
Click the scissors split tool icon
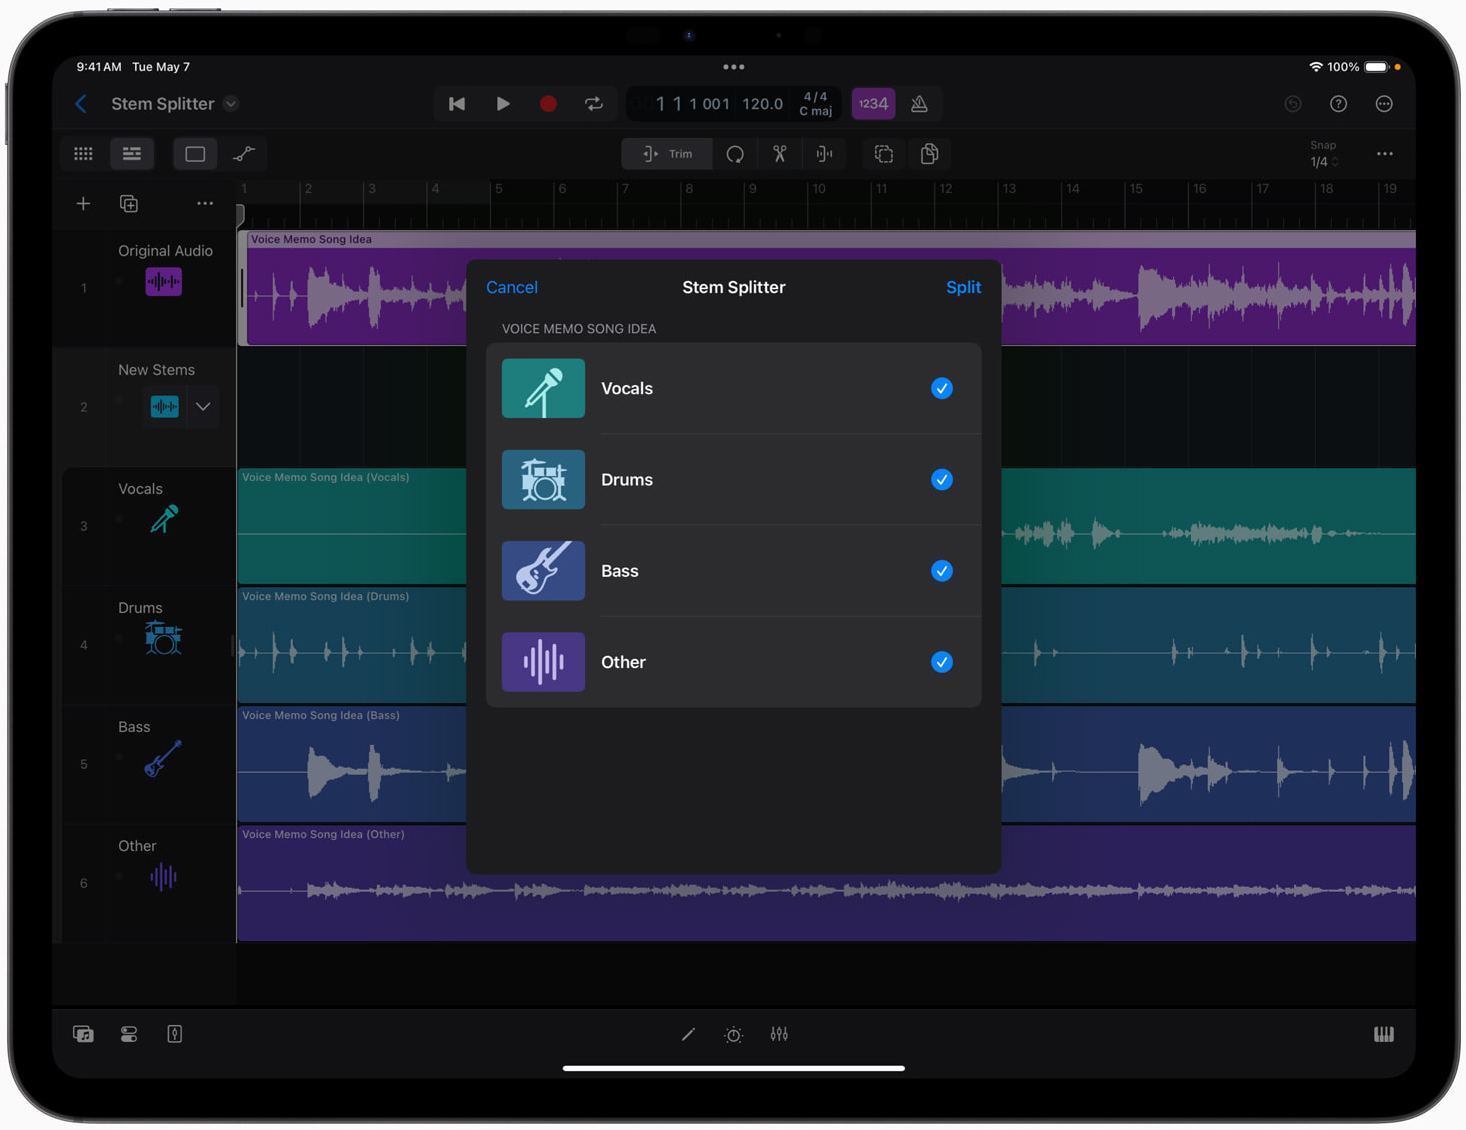(x=779, y=154)
